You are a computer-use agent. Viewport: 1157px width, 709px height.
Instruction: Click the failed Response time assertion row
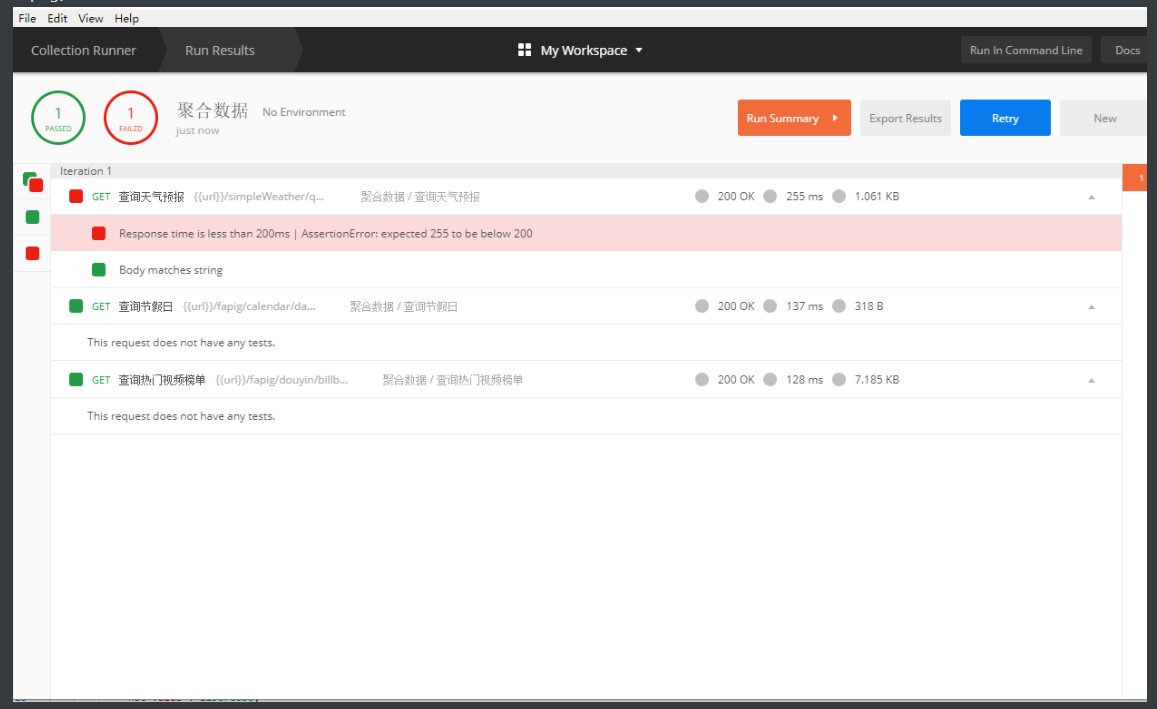point(586,233)
